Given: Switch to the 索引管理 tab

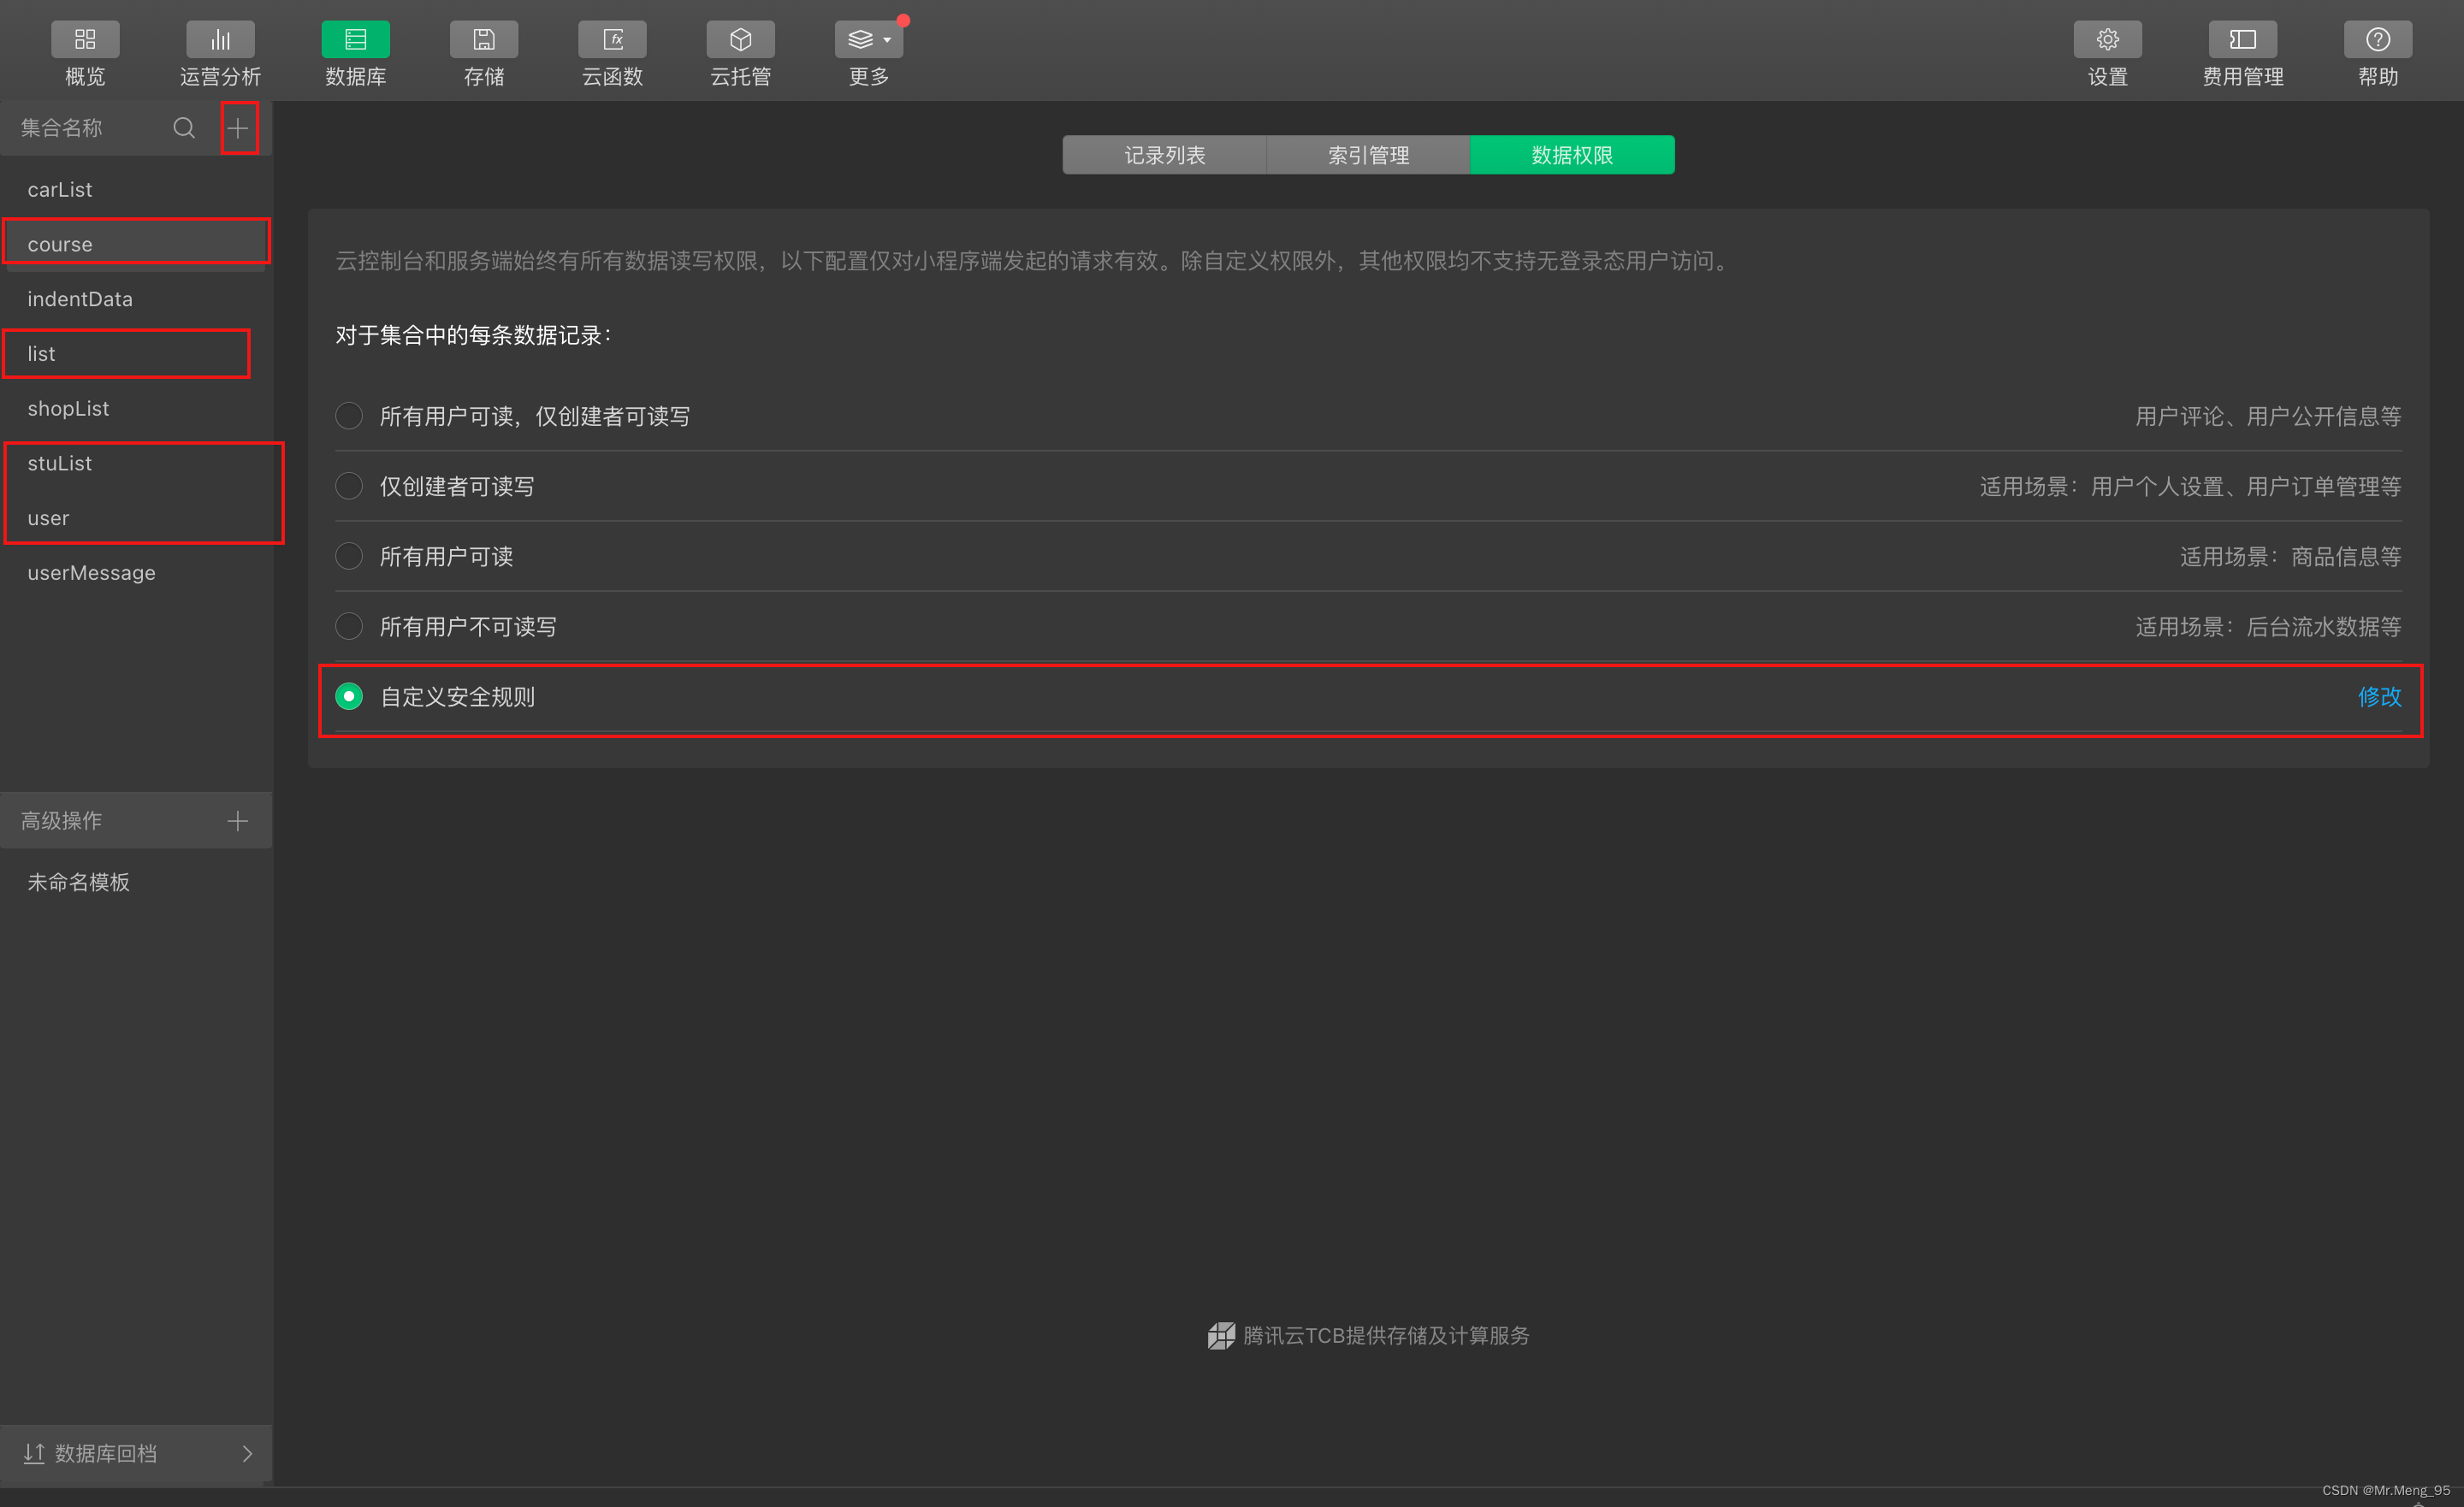Looking at the screenshot, I should point(1368,155).
